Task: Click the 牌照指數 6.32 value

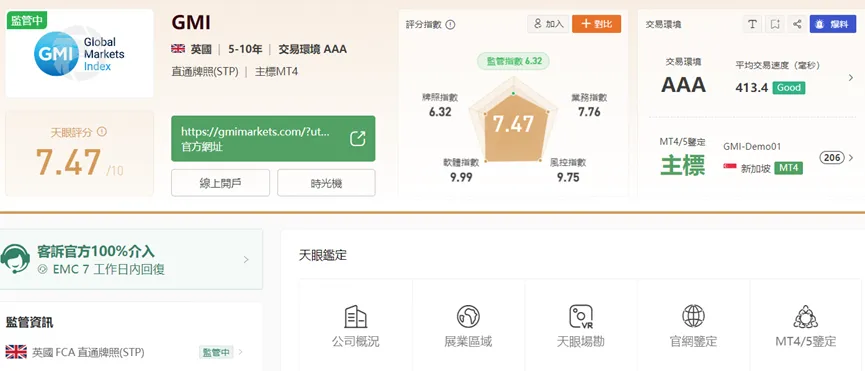Action: (440, 112)
